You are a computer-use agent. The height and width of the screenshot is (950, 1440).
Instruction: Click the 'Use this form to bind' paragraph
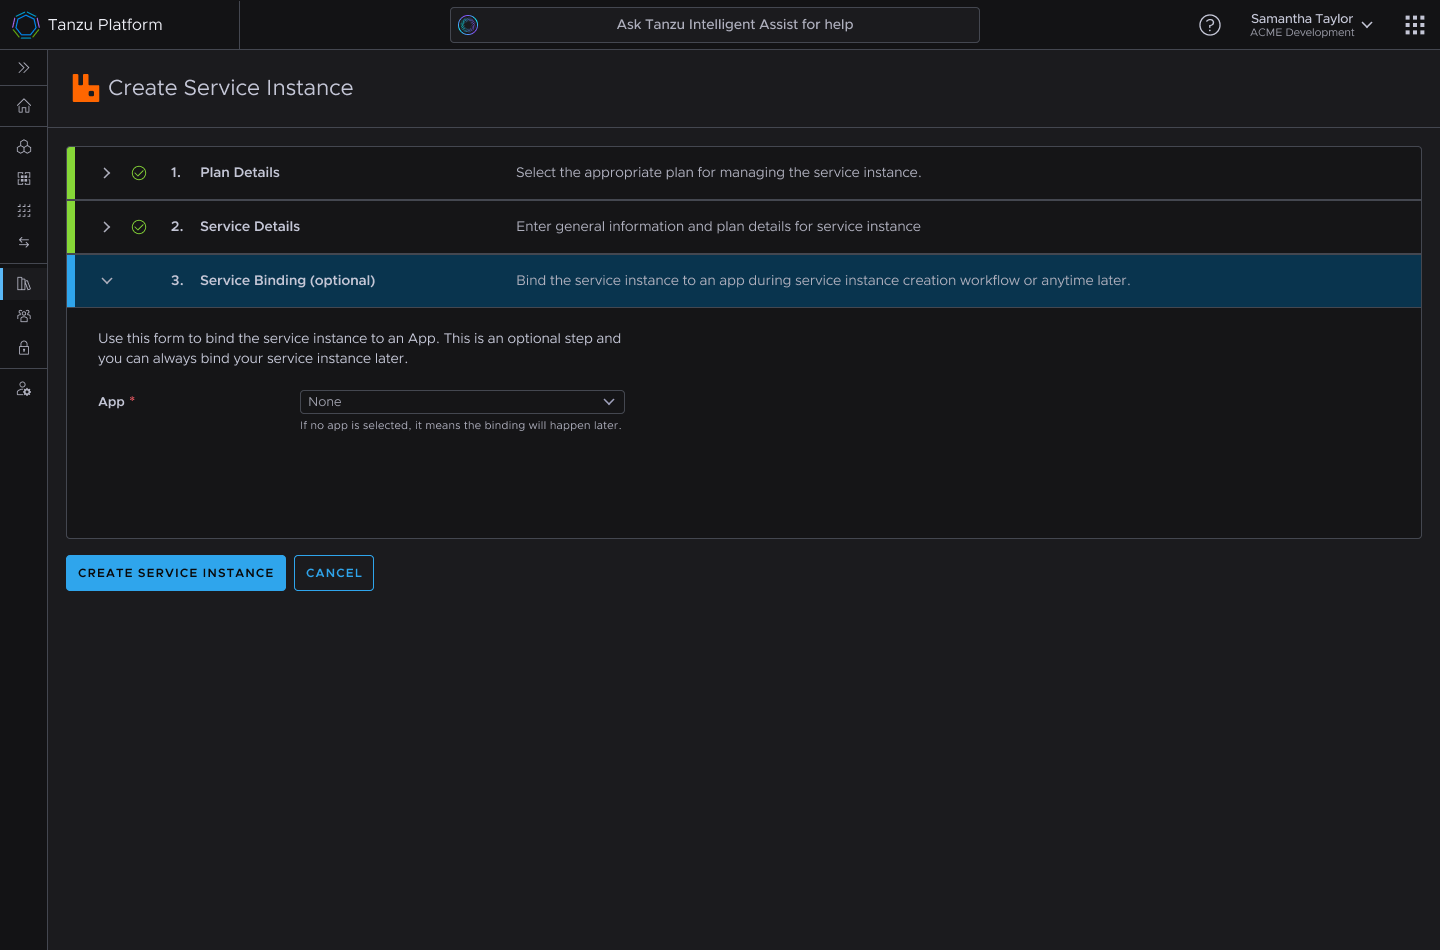coord(360,349)
